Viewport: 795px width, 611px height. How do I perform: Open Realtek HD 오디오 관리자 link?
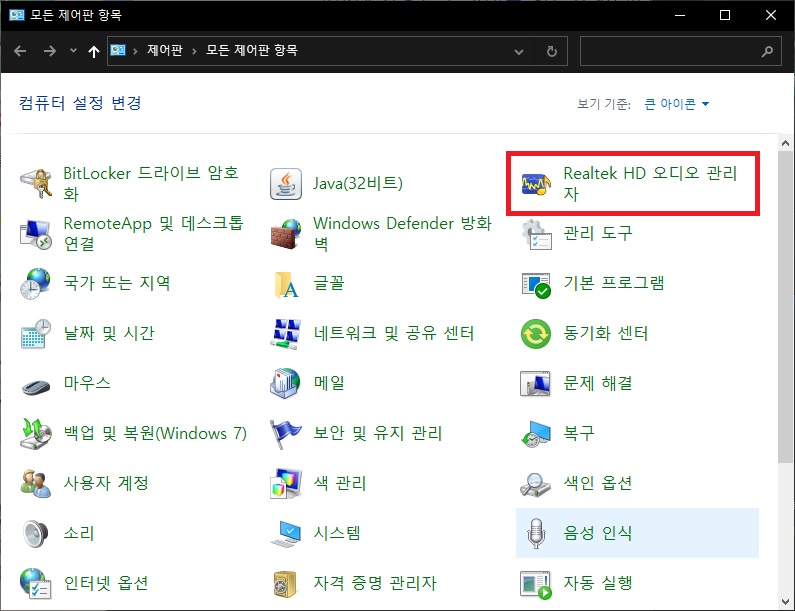pos(651,184)
